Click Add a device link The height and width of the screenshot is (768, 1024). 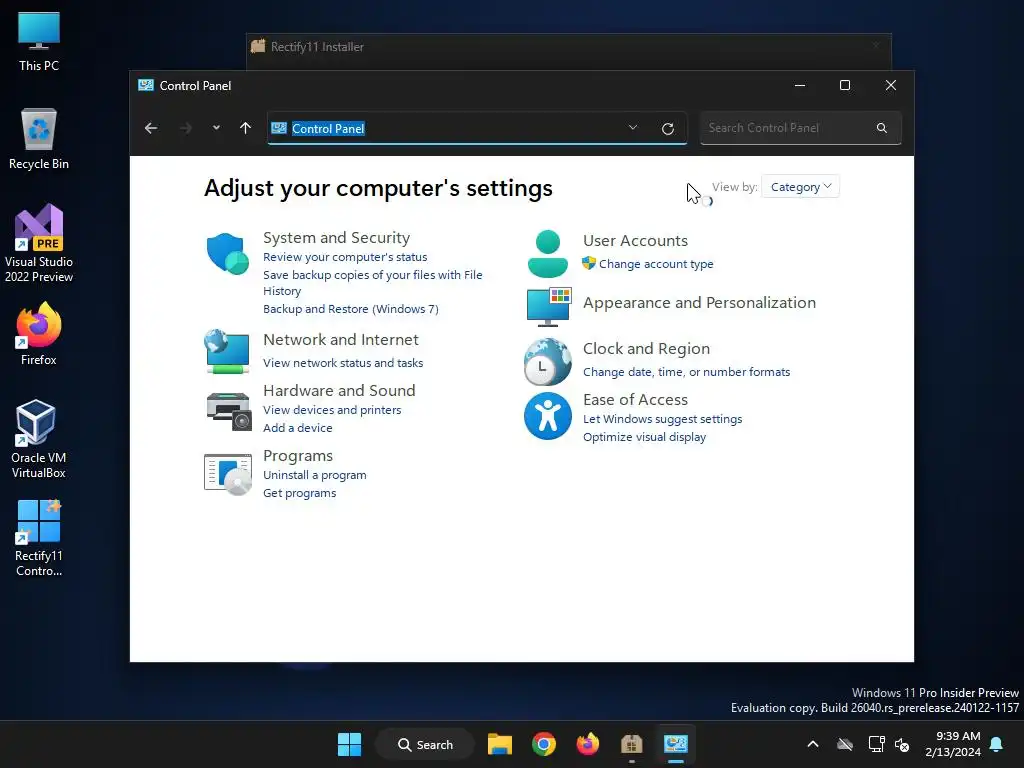point(298,428)
